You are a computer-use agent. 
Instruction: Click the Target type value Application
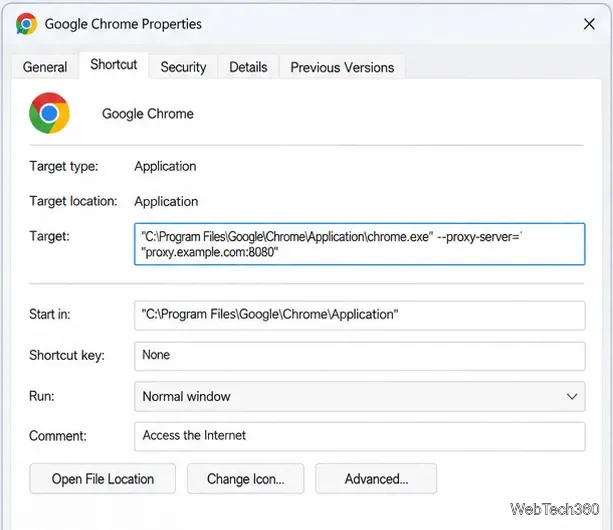click(165, 167)
